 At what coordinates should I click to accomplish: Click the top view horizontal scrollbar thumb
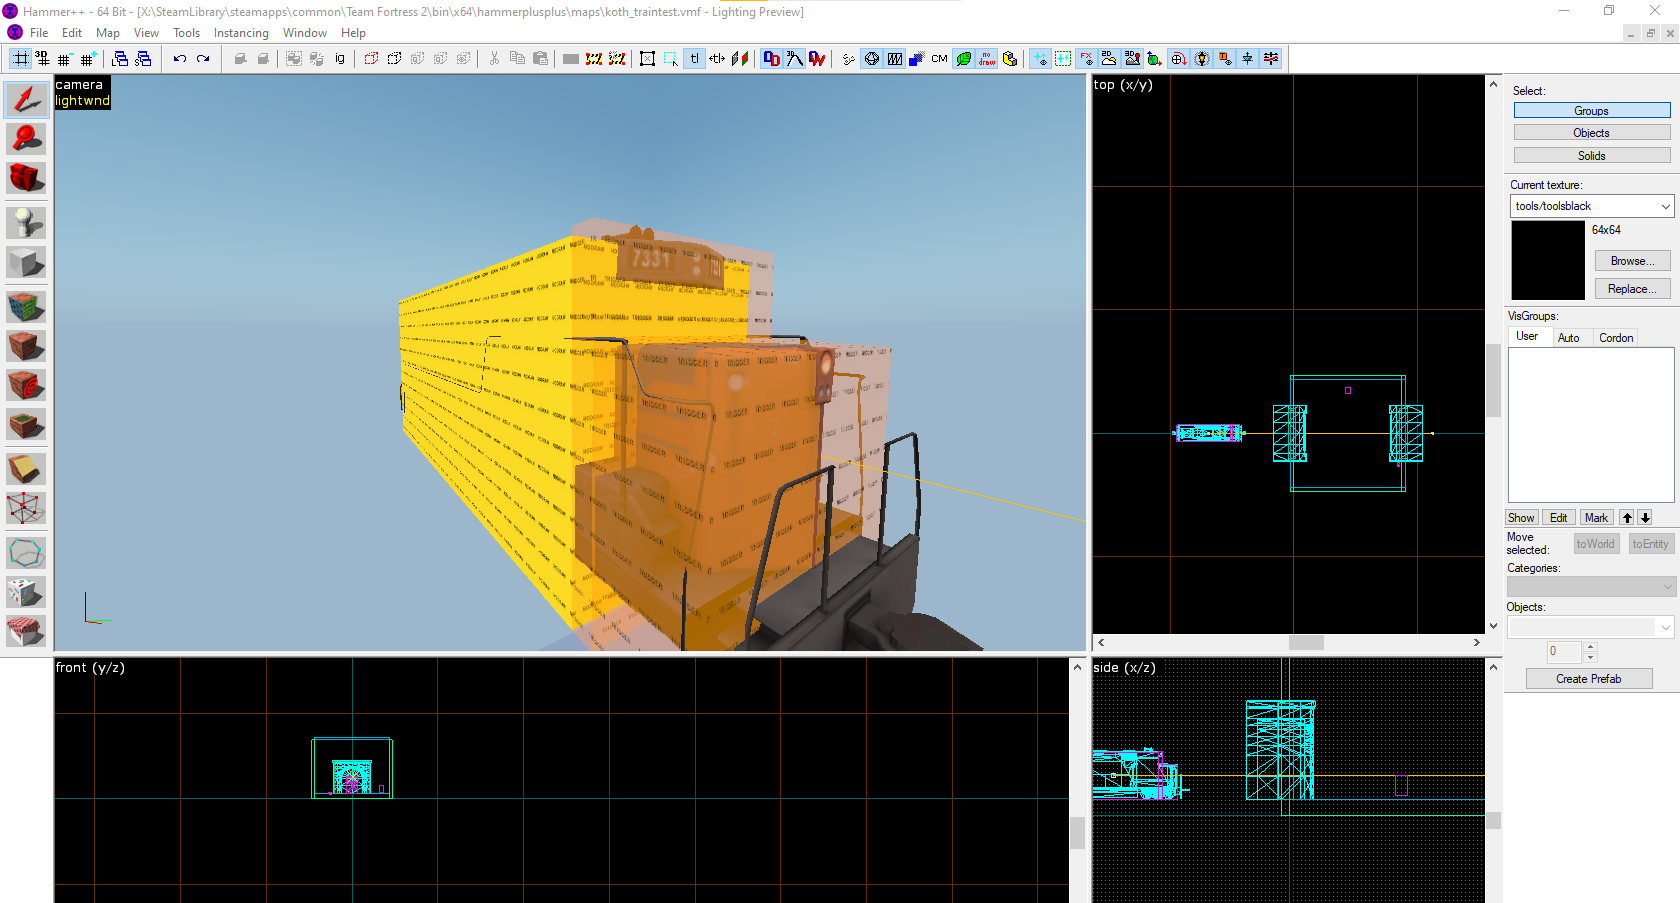coord(1306,643)
